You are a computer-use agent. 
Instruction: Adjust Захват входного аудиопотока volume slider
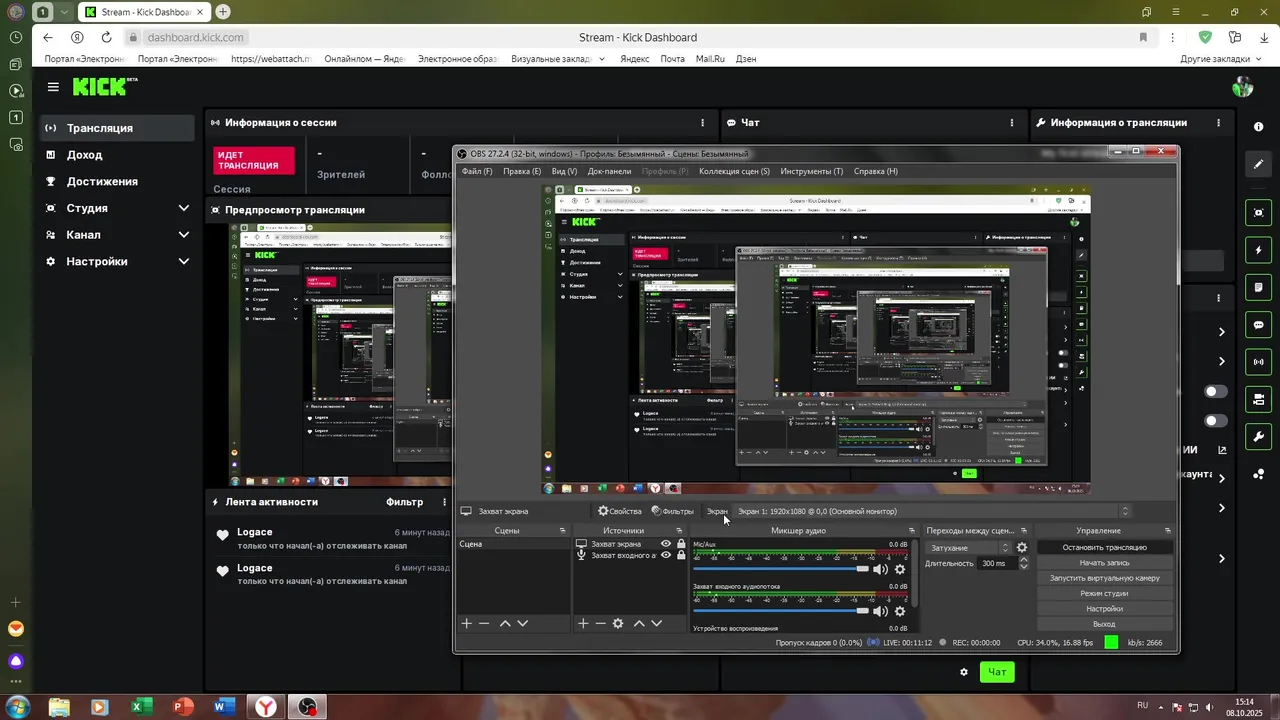(x=781, y=611)
